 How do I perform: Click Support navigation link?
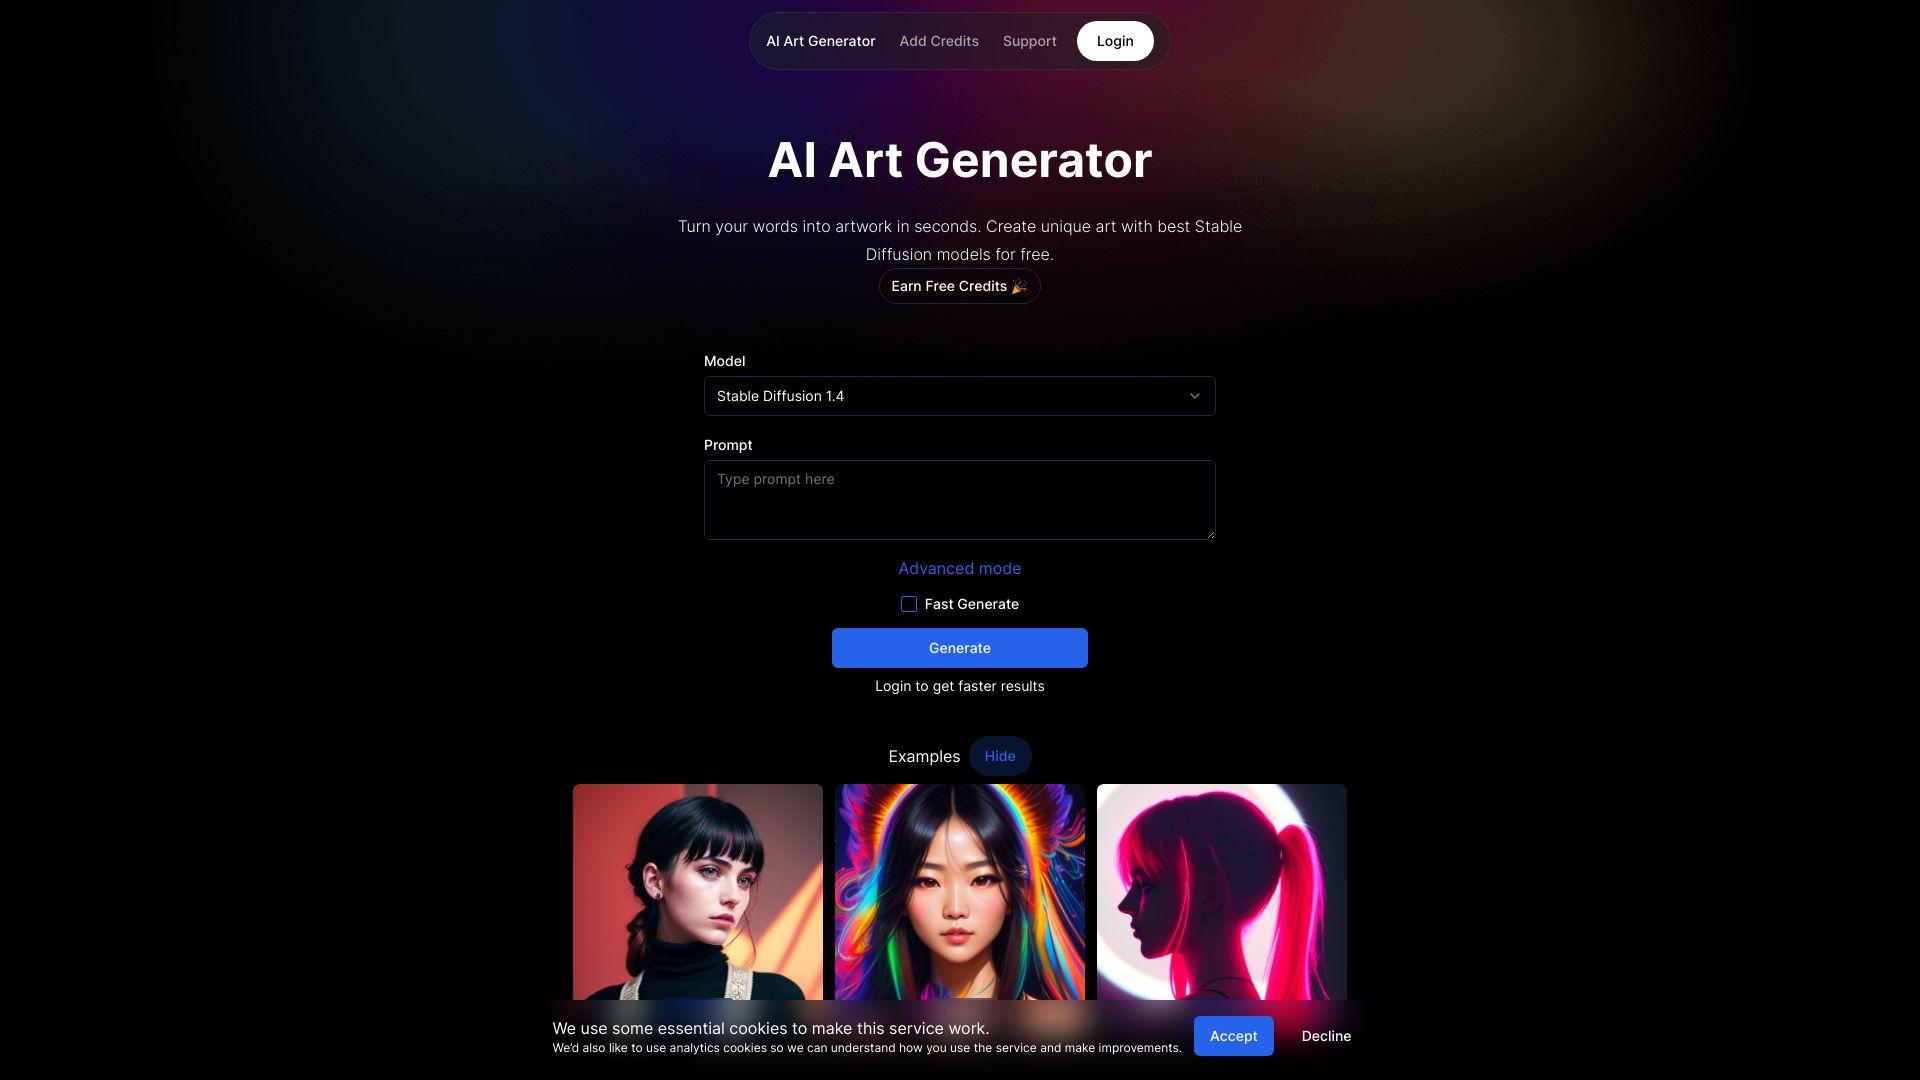(x=1029, y=41)
